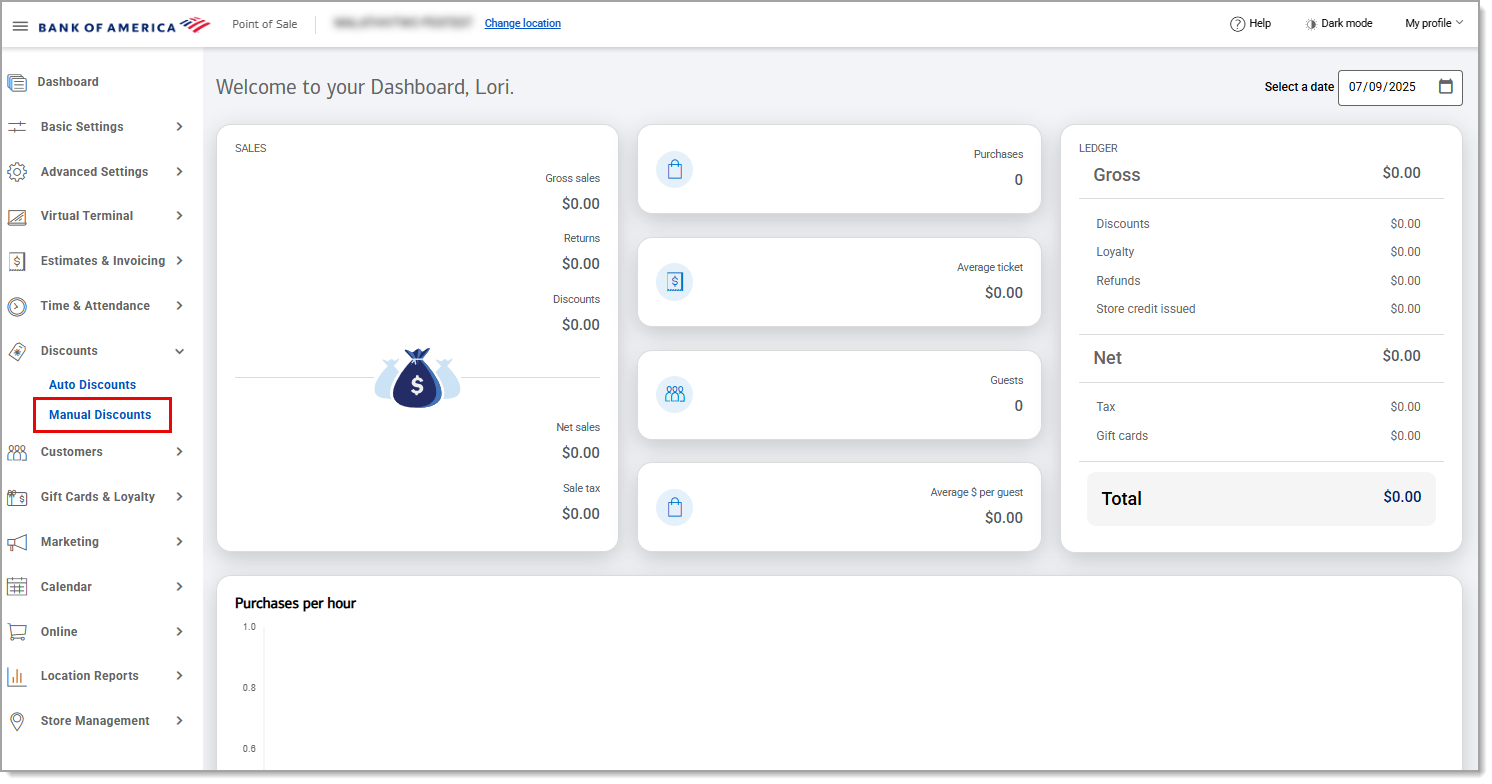The width and height of the screenshot is (1492, 784).
Task: Click the Estimates & Invoicing dollar icon
Action: [x=17, y=261]
